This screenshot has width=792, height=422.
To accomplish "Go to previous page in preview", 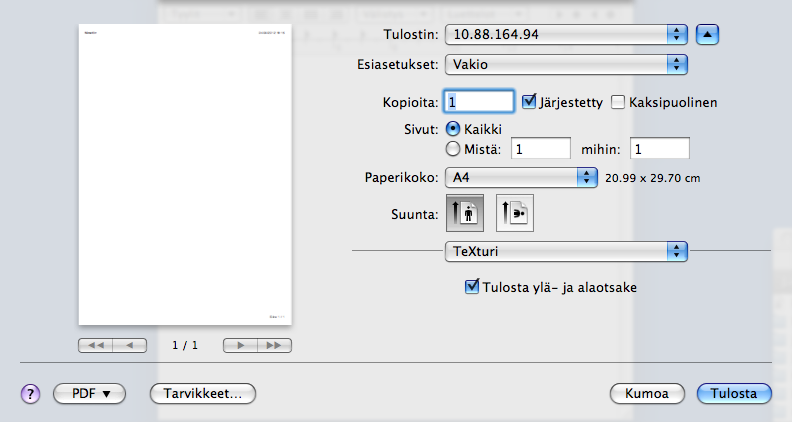I will point(128,345).
